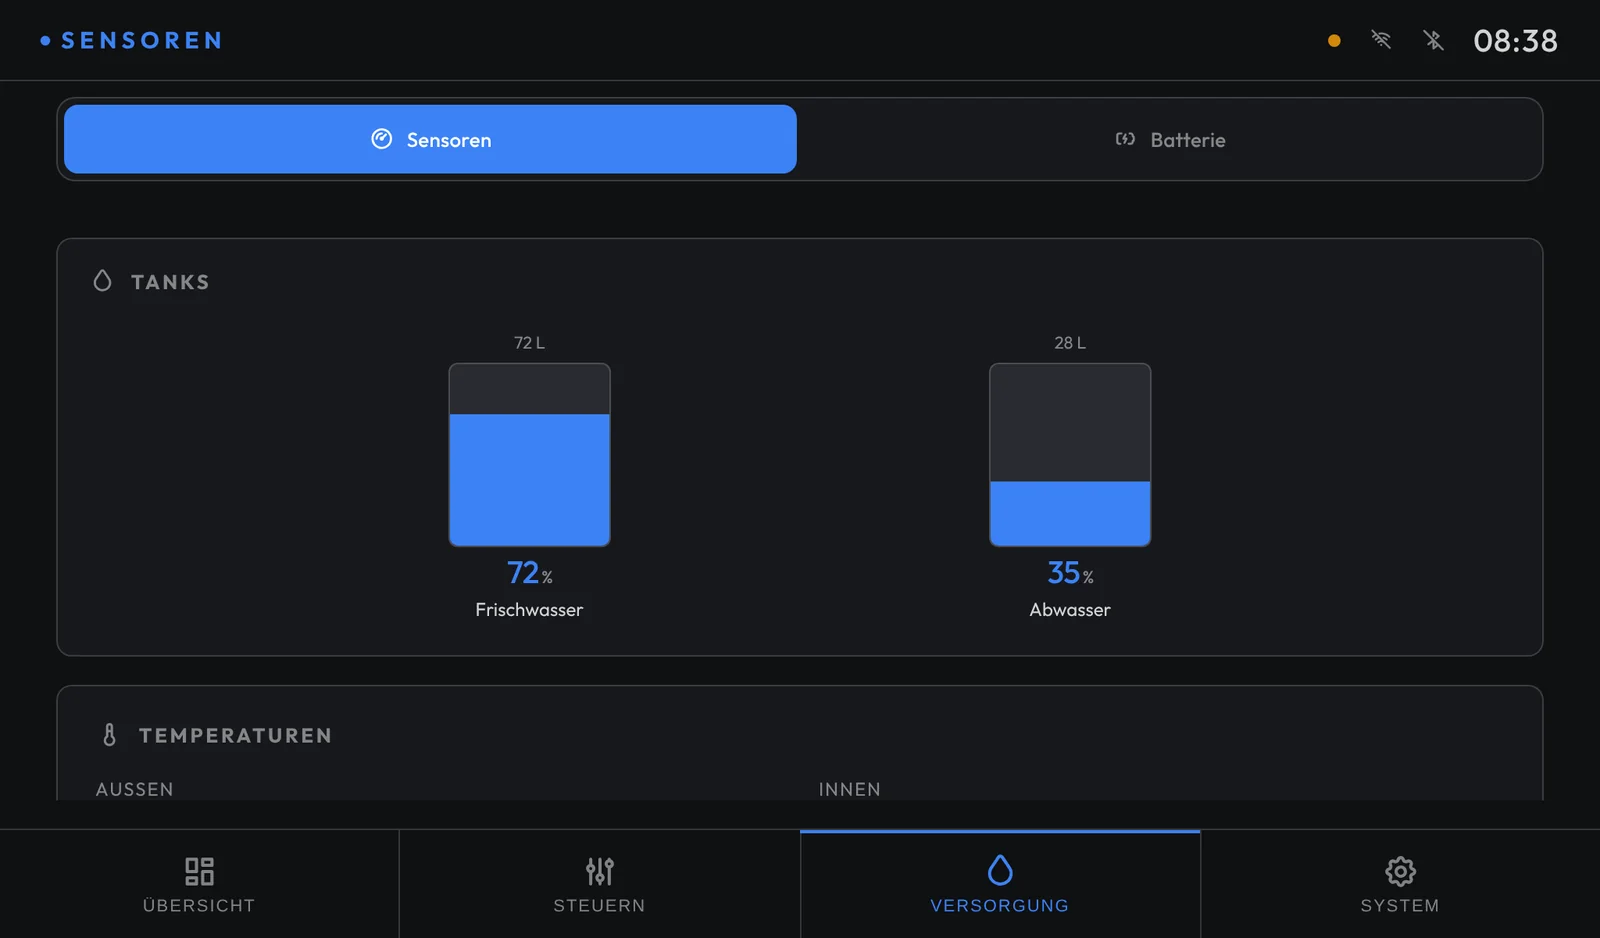Click the Frischwasser label
This screenshot has width=1600, height=938.
pos(529,610)
